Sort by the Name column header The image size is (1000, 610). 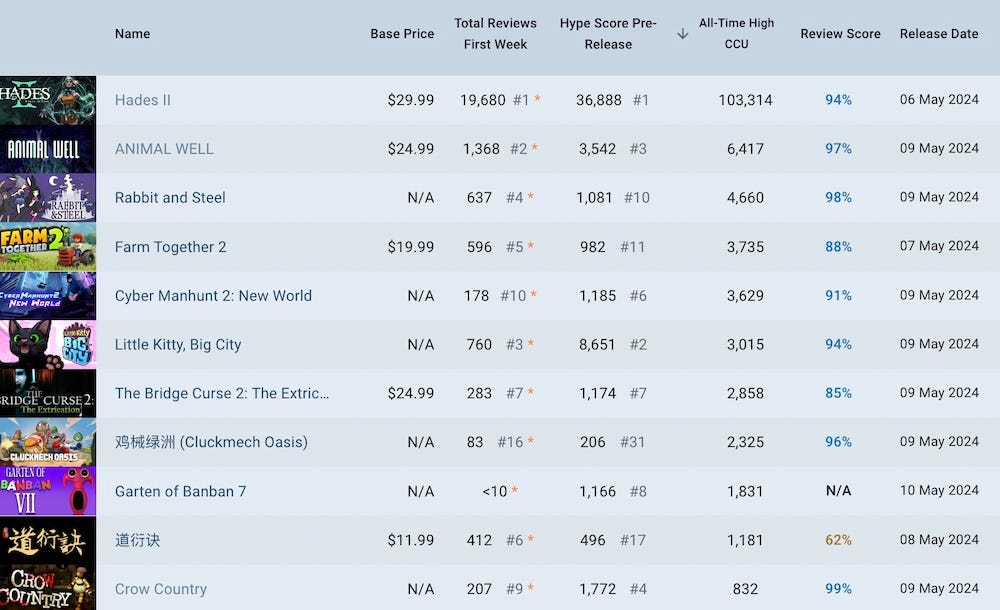click(132, 34)
